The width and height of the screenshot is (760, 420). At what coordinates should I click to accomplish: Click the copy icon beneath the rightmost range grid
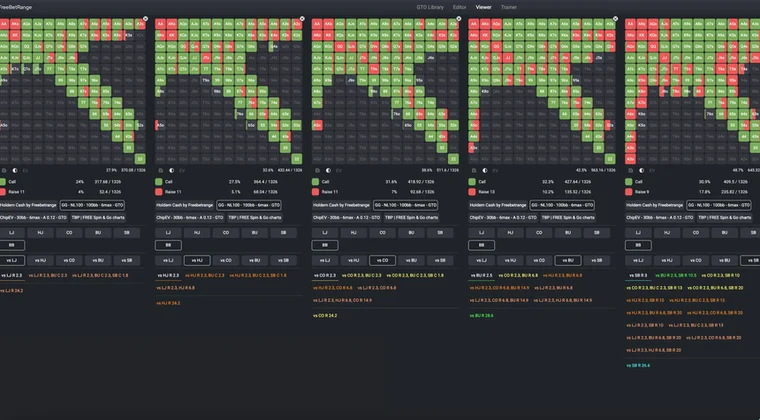pos(631,171)
